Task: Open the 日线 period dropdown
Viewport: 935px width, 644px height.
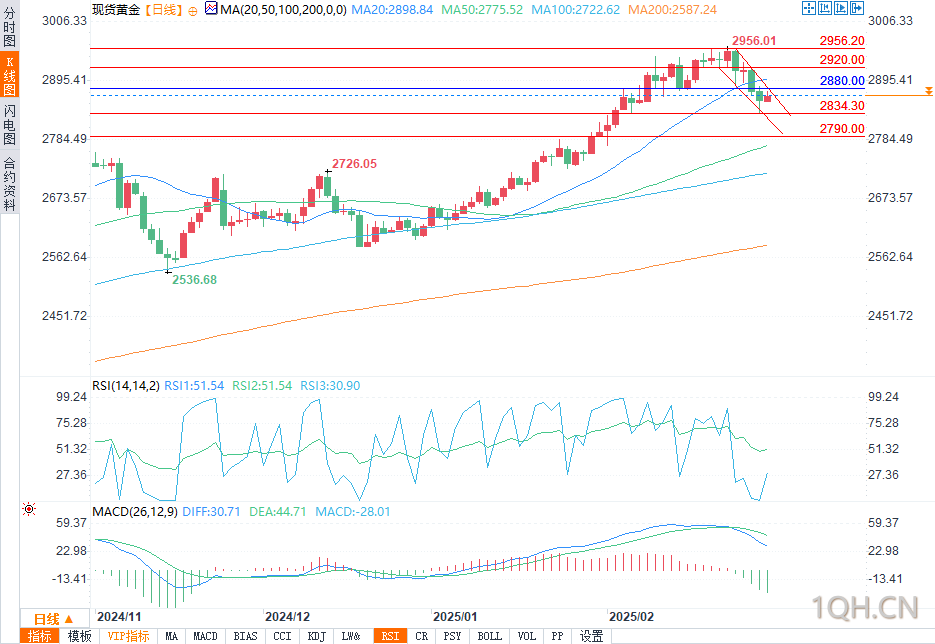Action: [x=54, y=619]
